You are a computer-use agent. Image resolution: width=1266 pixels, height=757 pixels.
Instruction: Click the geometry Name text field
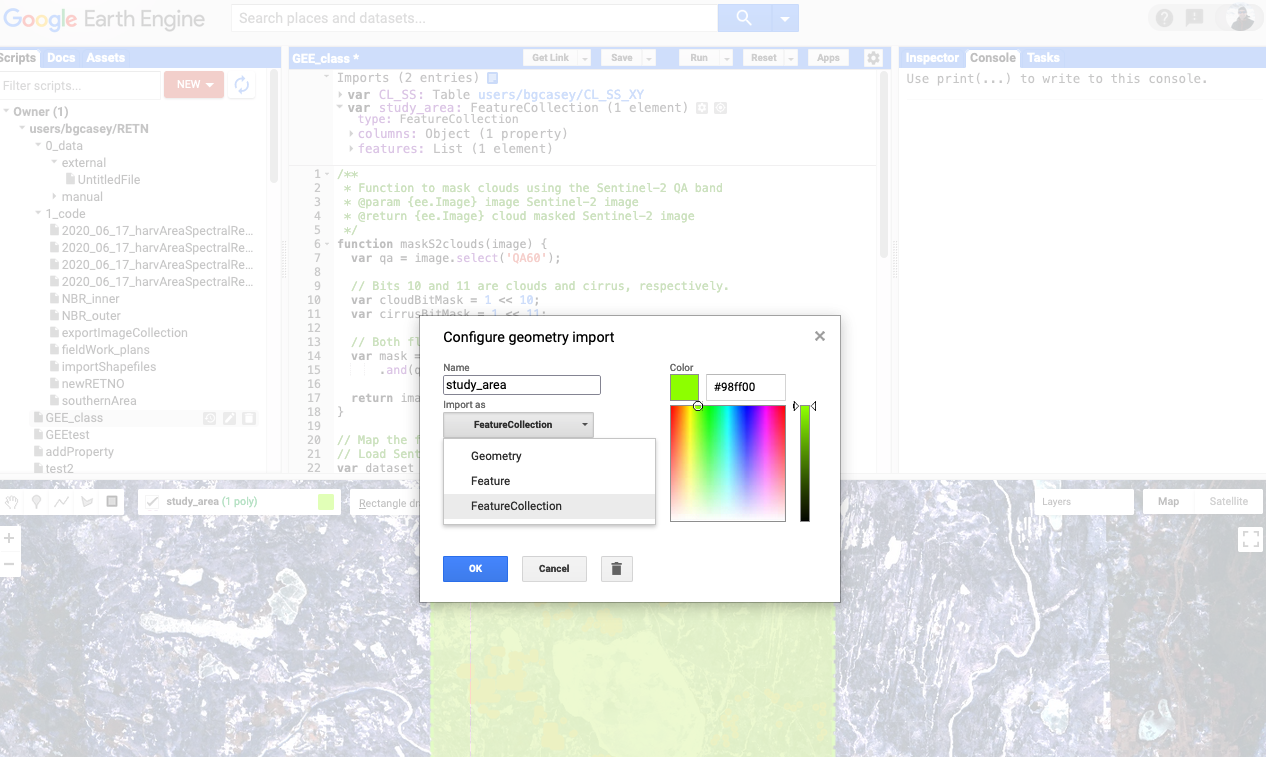point(521,385)
